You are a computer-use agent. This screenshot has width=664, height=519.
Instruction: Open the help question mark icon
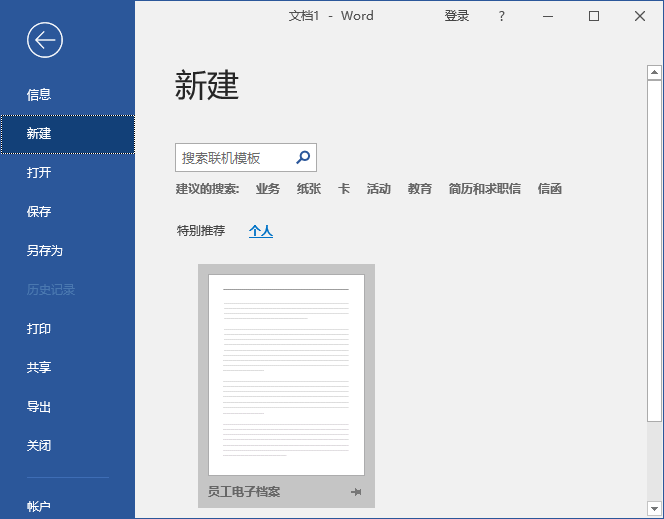502,16
